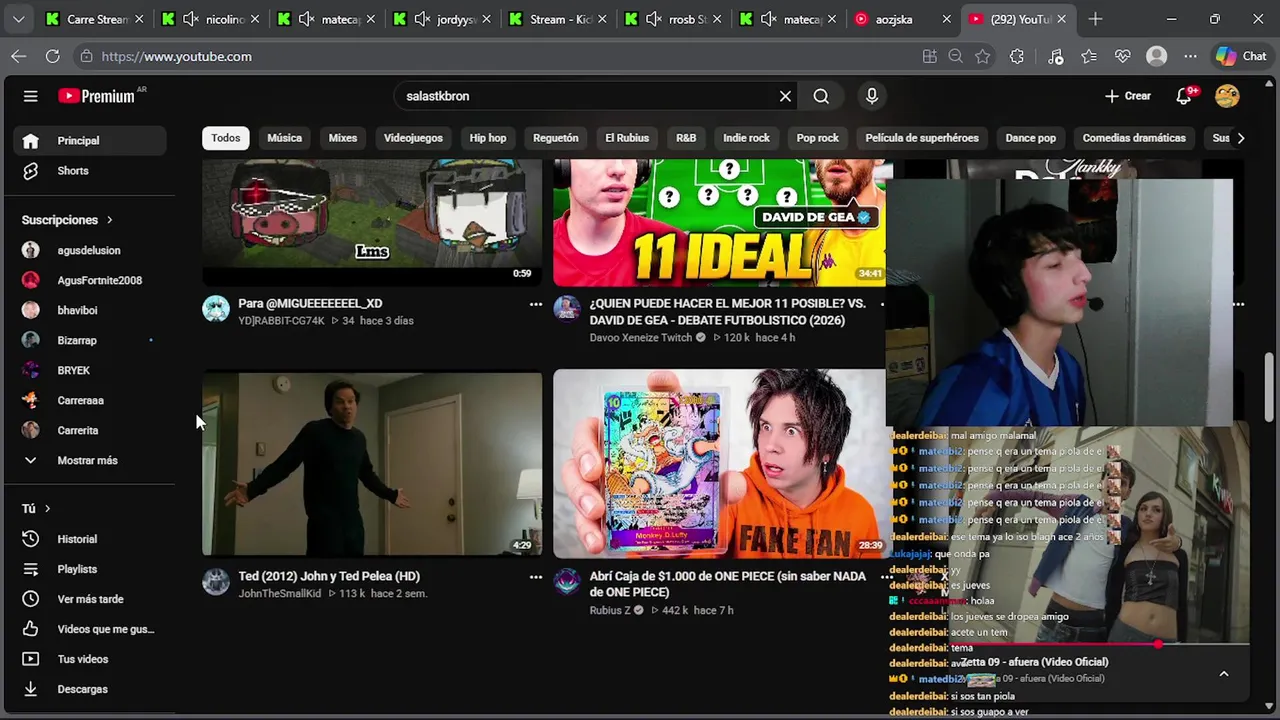Open the Copilot Chat button
Screen dimensions: 1280x720
pyautogui.click(x=1241, y=57)
